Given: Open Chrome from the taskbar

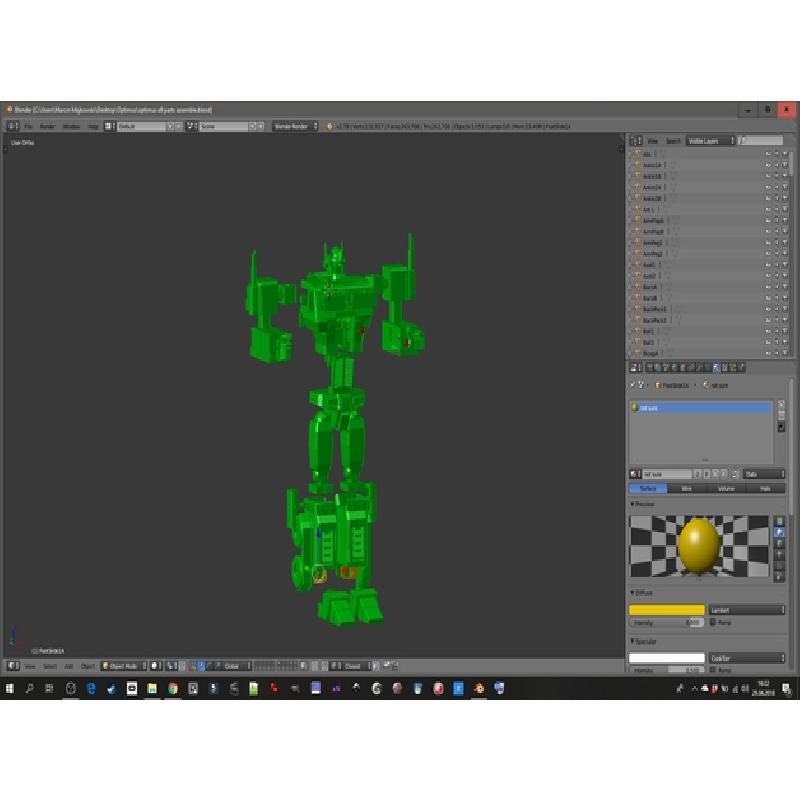Looking at the screenshot, I should pos(172,689).
